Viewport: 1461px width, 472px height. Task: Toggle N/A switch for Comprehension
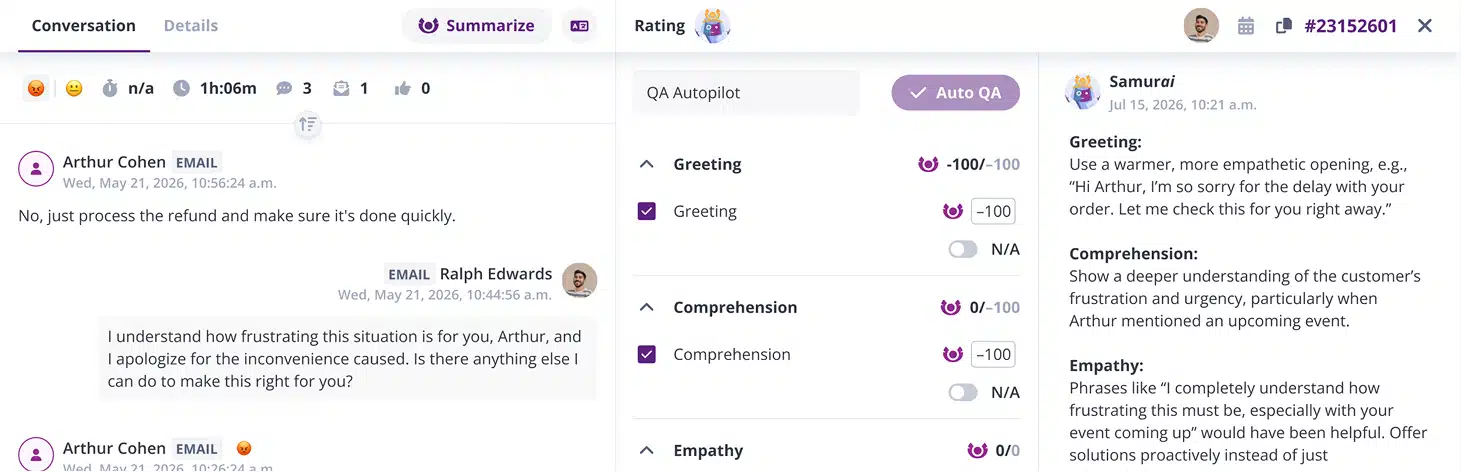pyautogui.click(x=963, y=392)
